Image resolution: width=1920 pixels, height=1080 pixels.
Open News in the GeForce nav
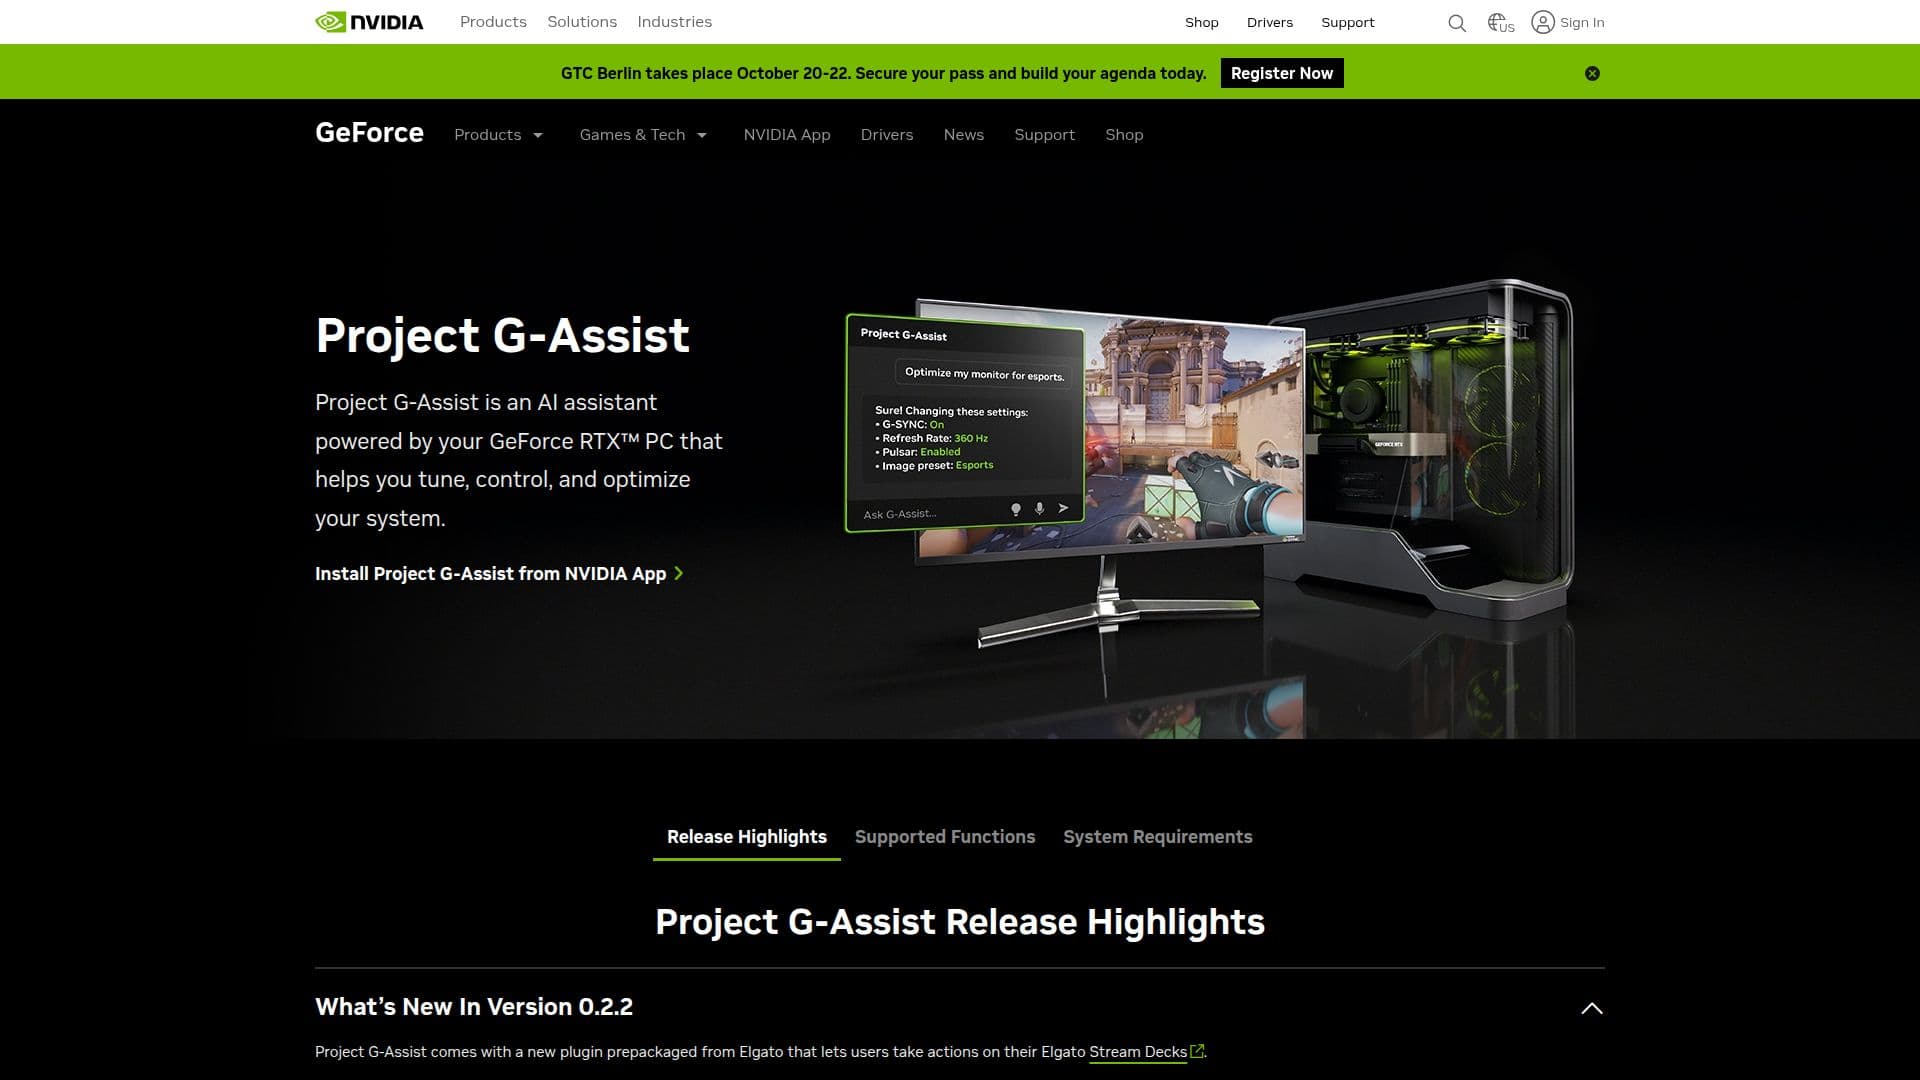coord(964,135)
